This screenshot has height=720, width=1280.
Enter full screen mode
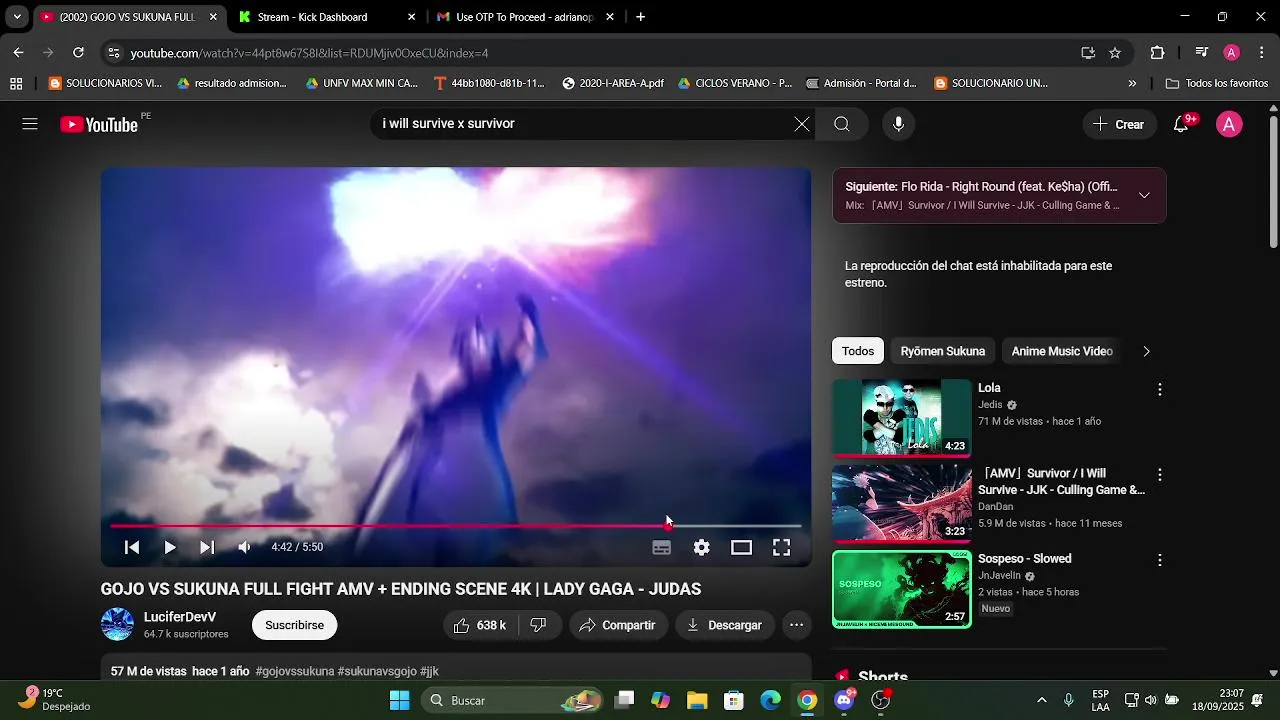pyautogui.click(x=781, y=547)
